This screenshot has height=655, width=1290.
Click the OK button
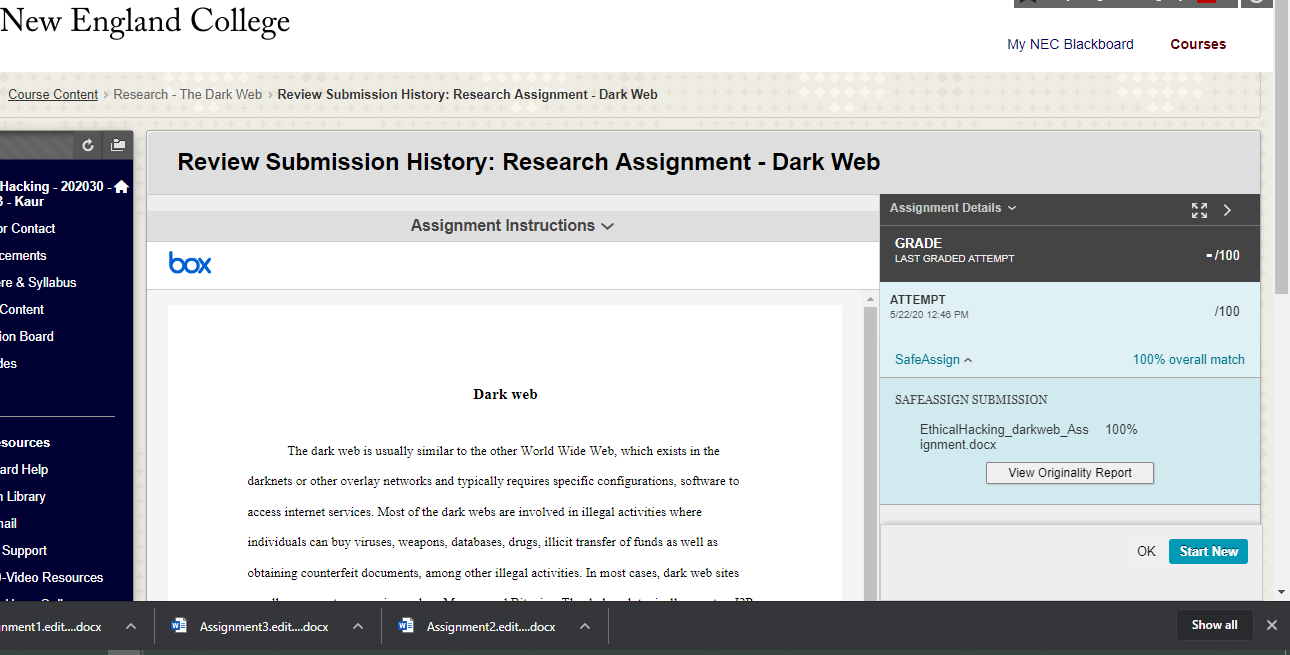click(x=1146, y=551)
